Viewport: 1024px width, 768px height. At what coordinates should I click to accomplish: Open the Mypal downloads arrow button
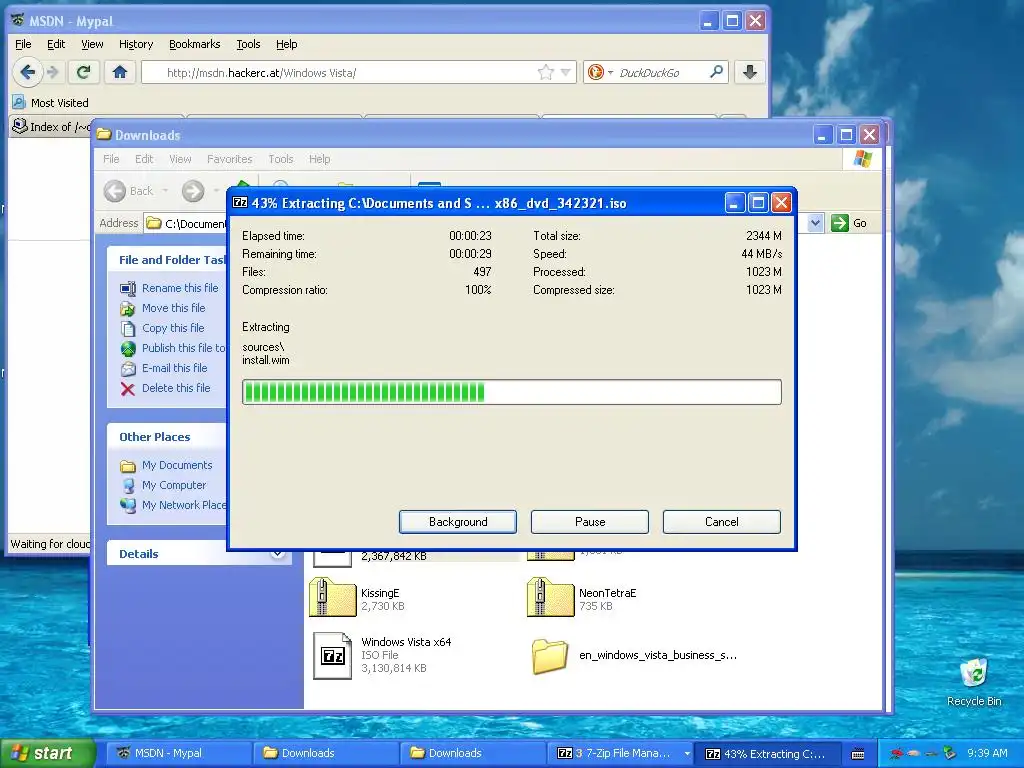click(x=750, y=72)
